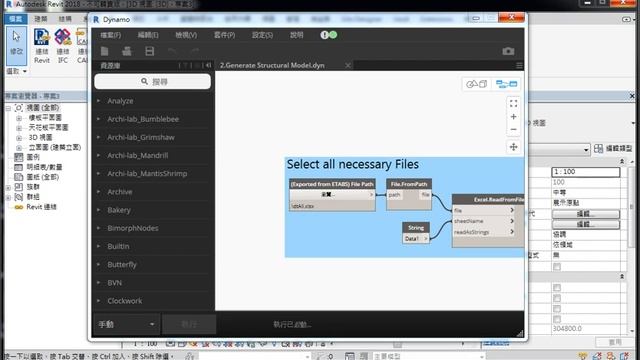
Task: Expand the 3D views node in project browser
Action: pos(19,138)
